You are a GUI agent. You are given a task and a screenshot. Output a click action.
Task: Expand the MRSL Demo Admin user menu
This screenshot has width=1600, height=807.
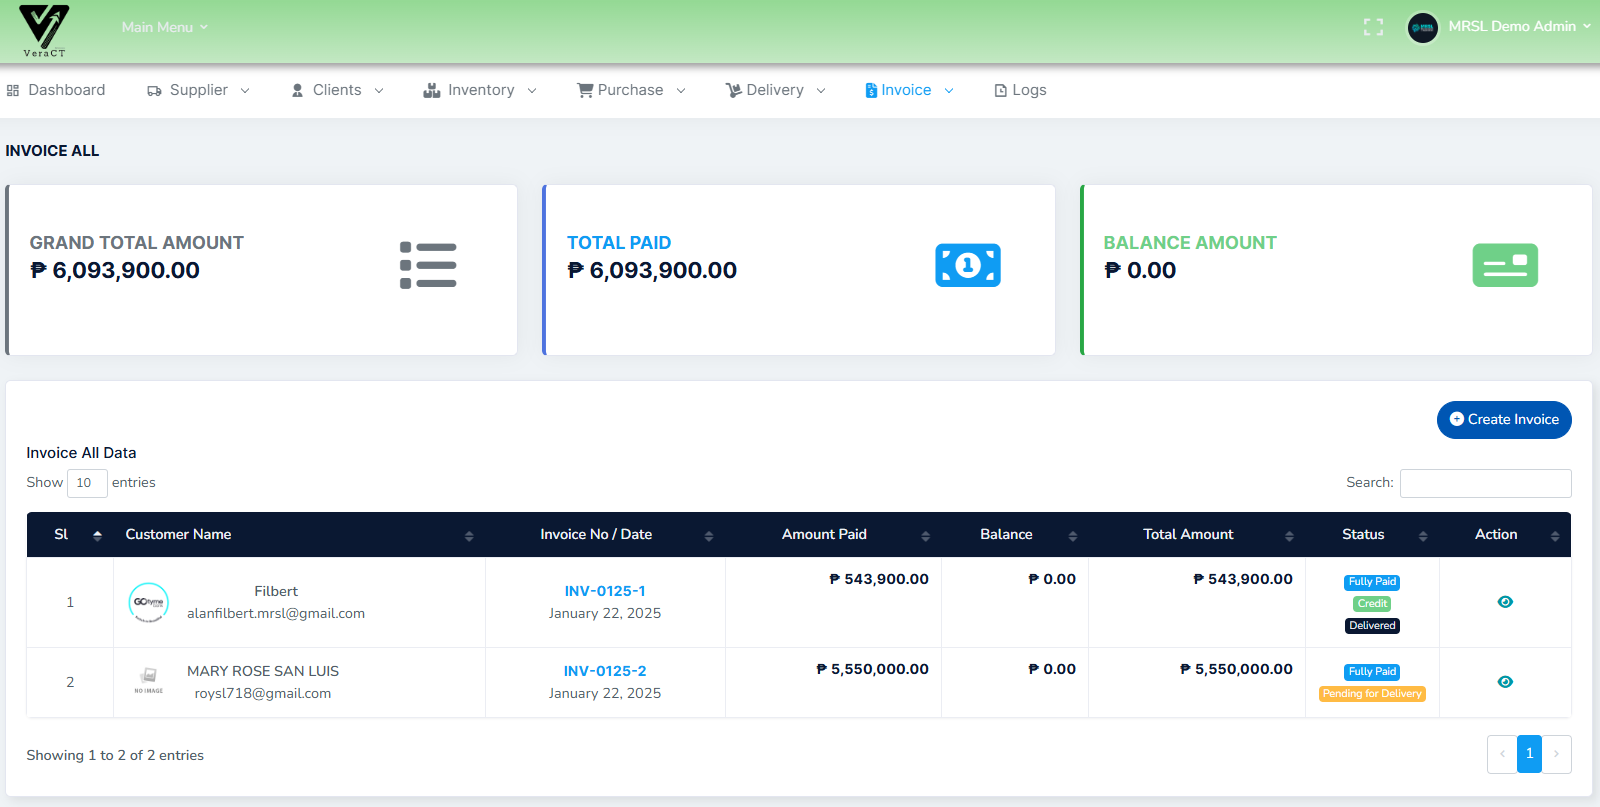click(x=1519, y=27)
